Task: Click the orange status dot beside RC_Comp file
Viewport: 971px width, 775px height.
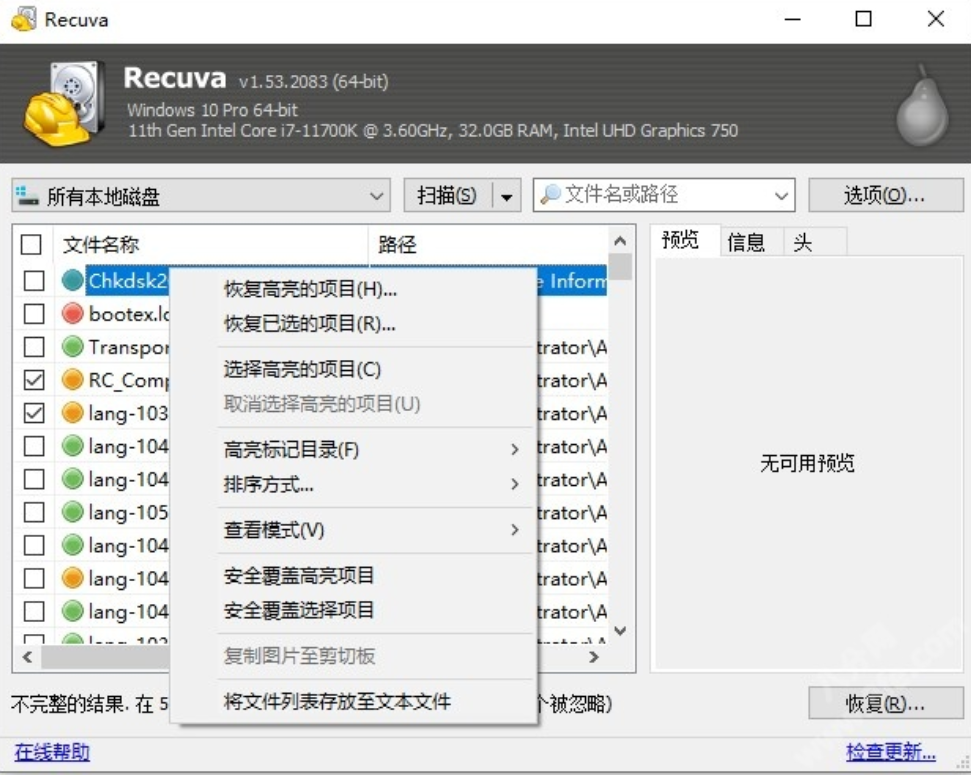Action: pyautogui.click(x=73, y=380)
